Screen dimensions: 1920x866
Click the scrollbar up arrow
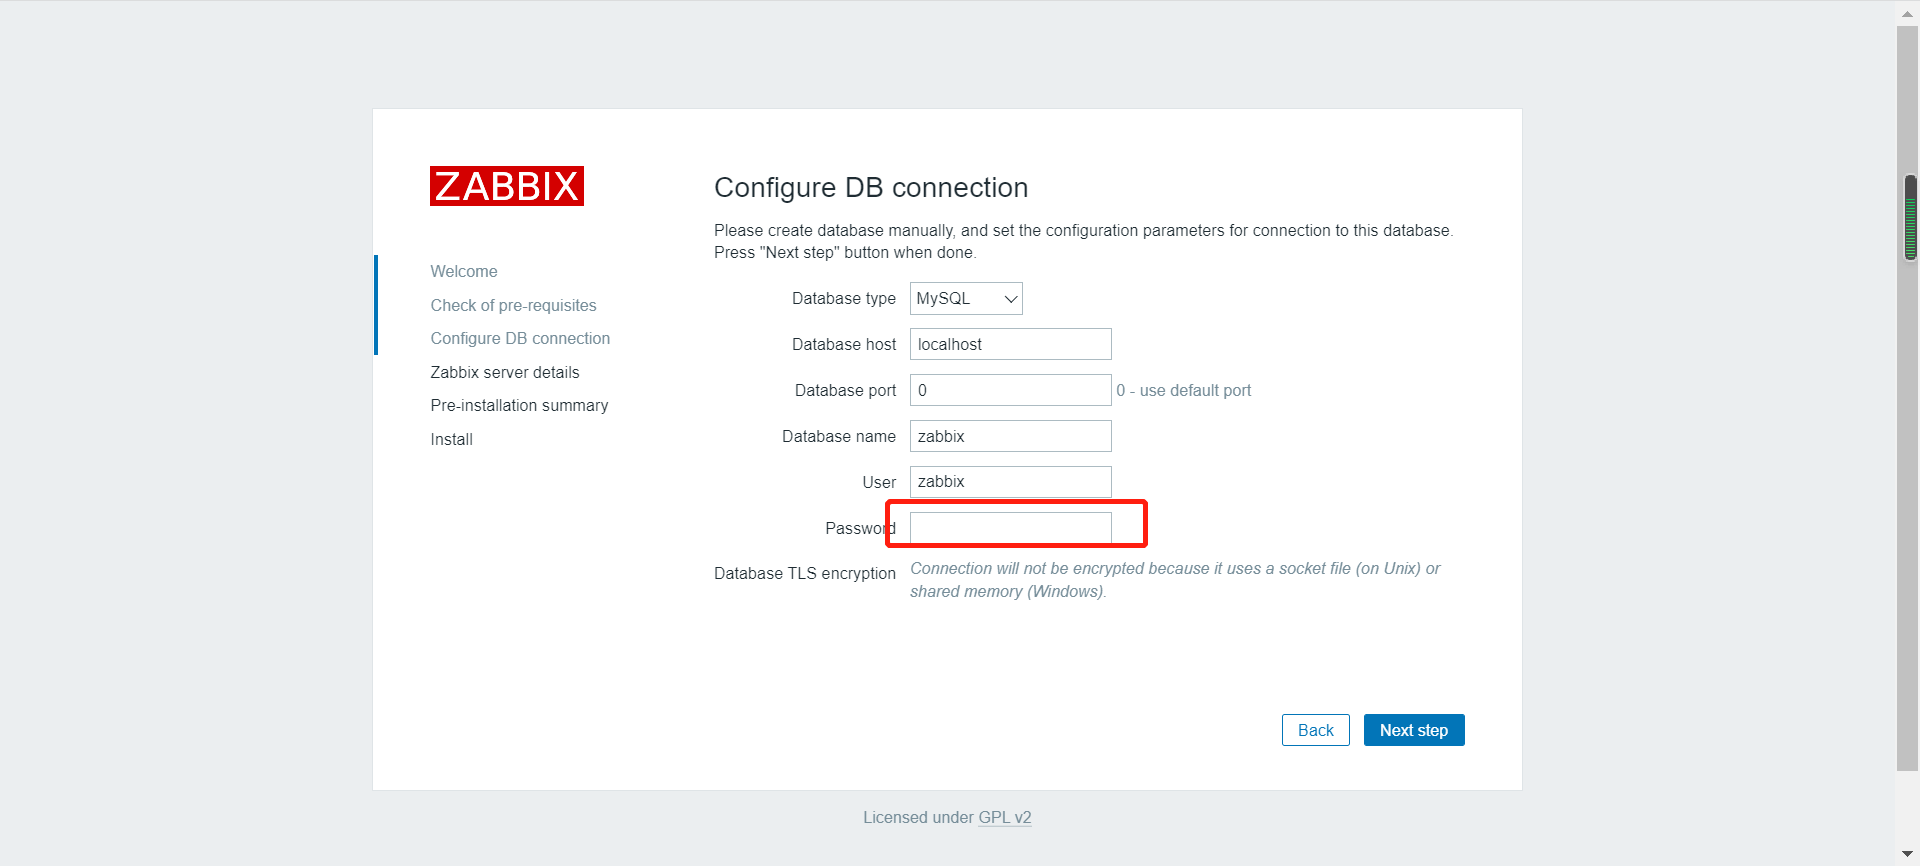pyautogui.click(x=1907, y=13)
